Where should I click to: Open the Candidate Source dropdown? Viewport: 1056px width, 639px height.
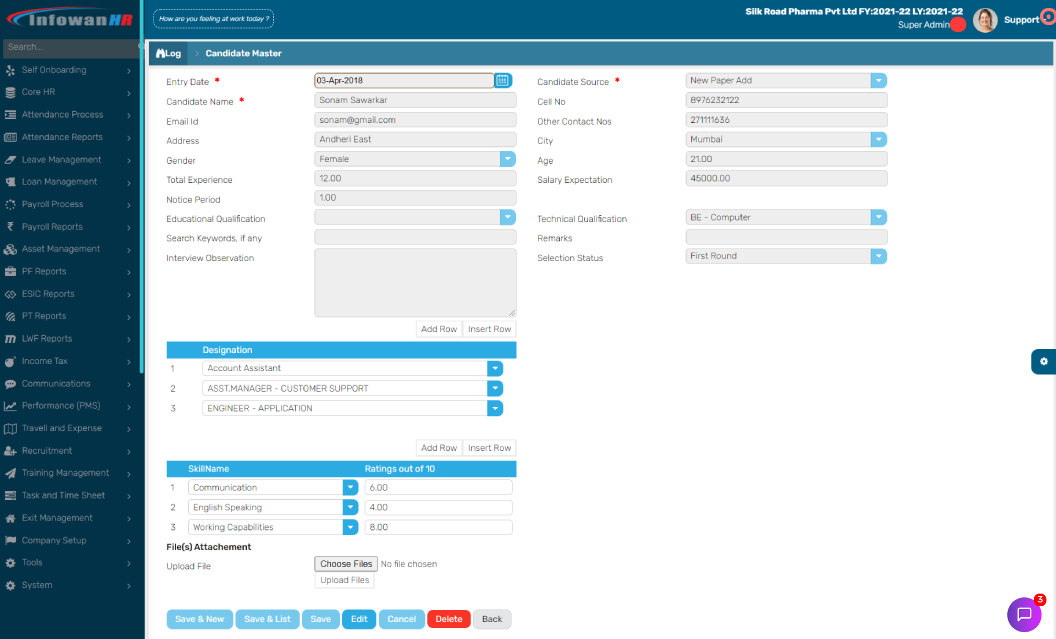[878, 81]
